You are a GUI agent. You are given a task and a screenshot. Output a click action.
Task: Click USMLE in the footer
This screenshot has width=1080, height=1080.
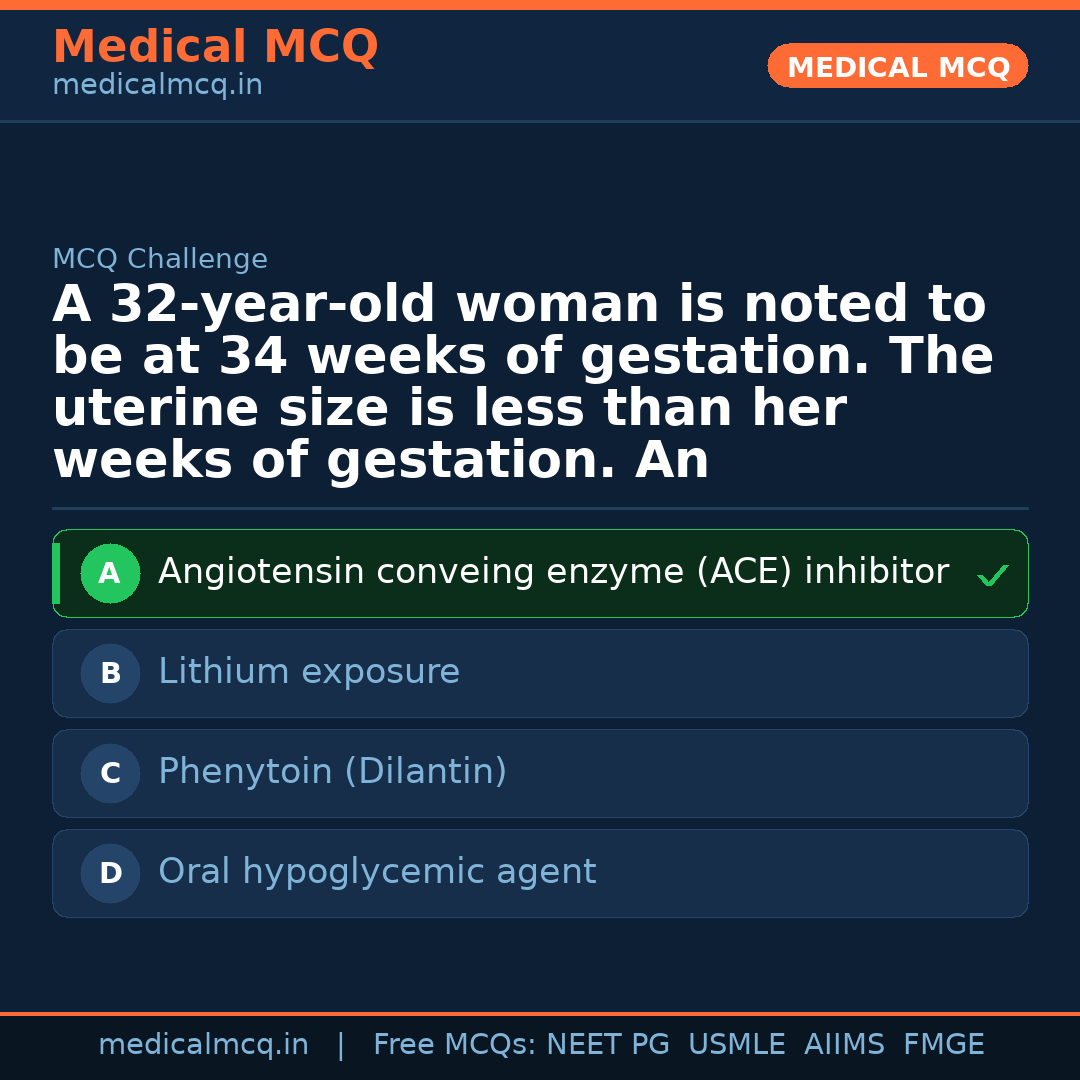(x=736, y=1045)
